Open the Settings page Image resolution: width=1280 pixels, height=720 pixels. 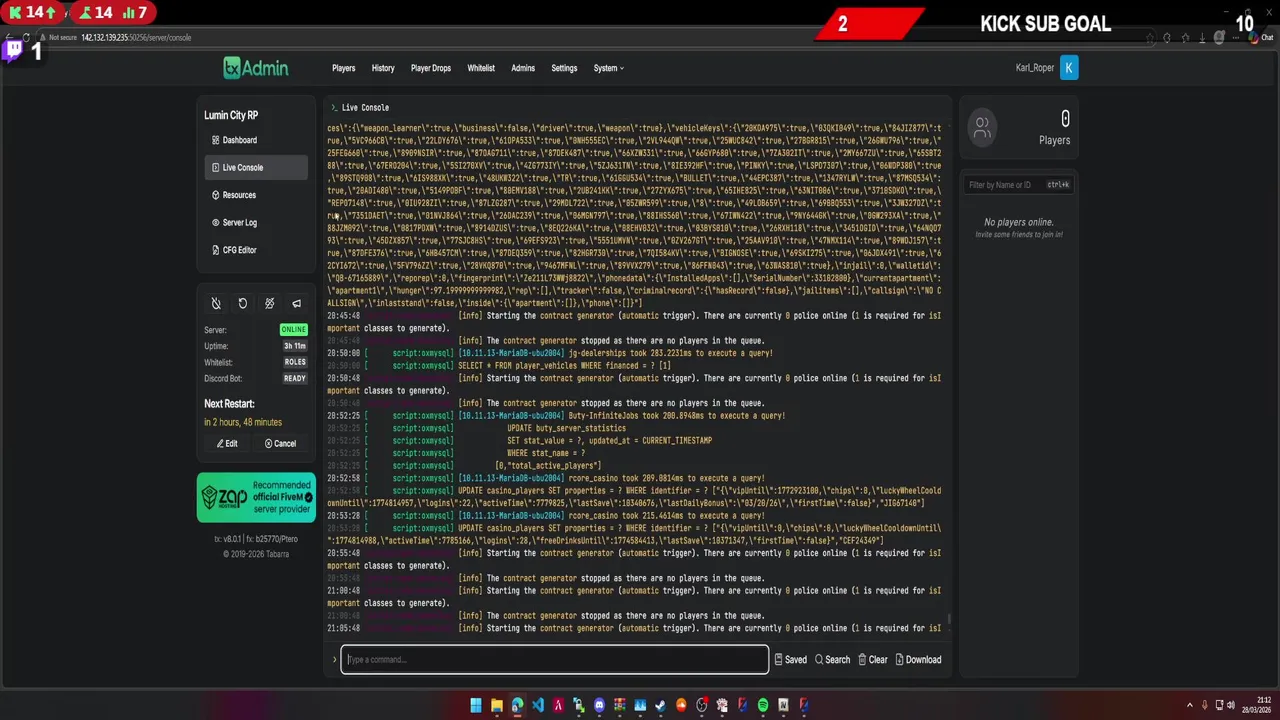[564, 68]
